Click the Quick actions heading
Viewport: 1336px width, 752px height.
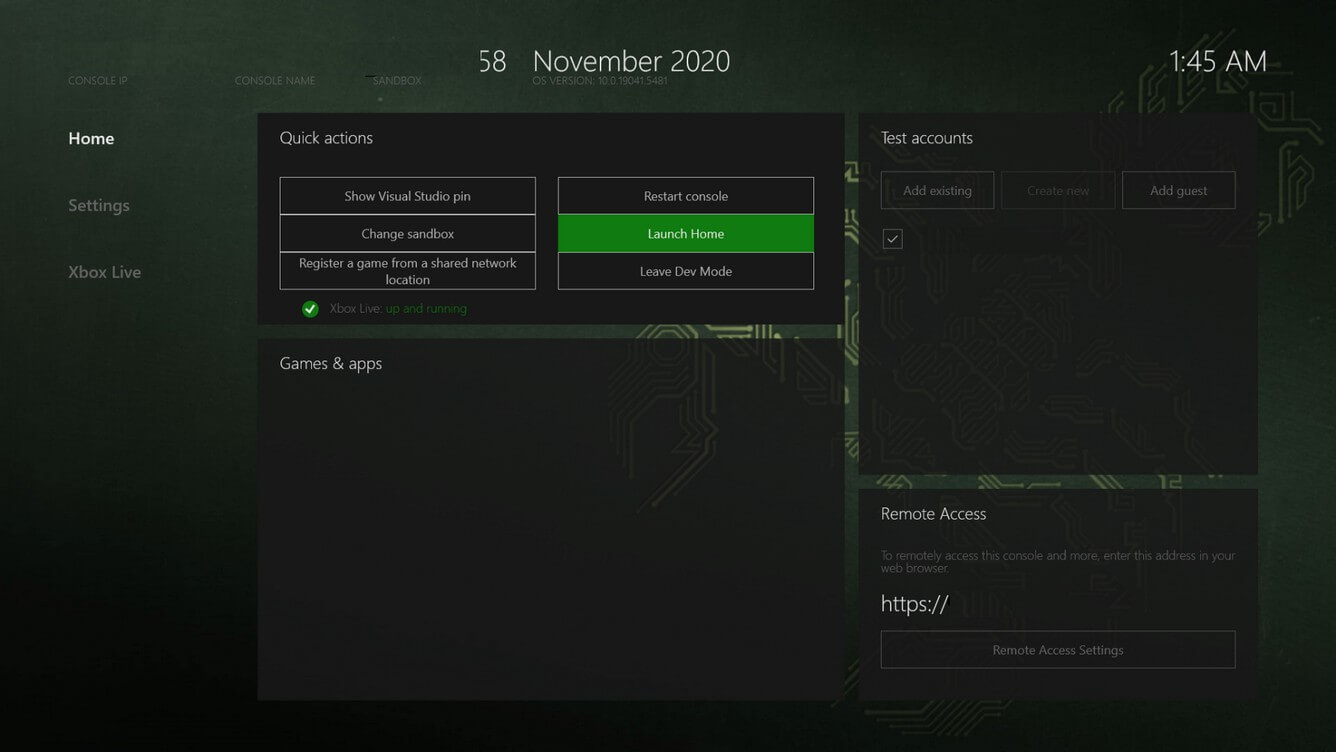(x=326, y=138)
